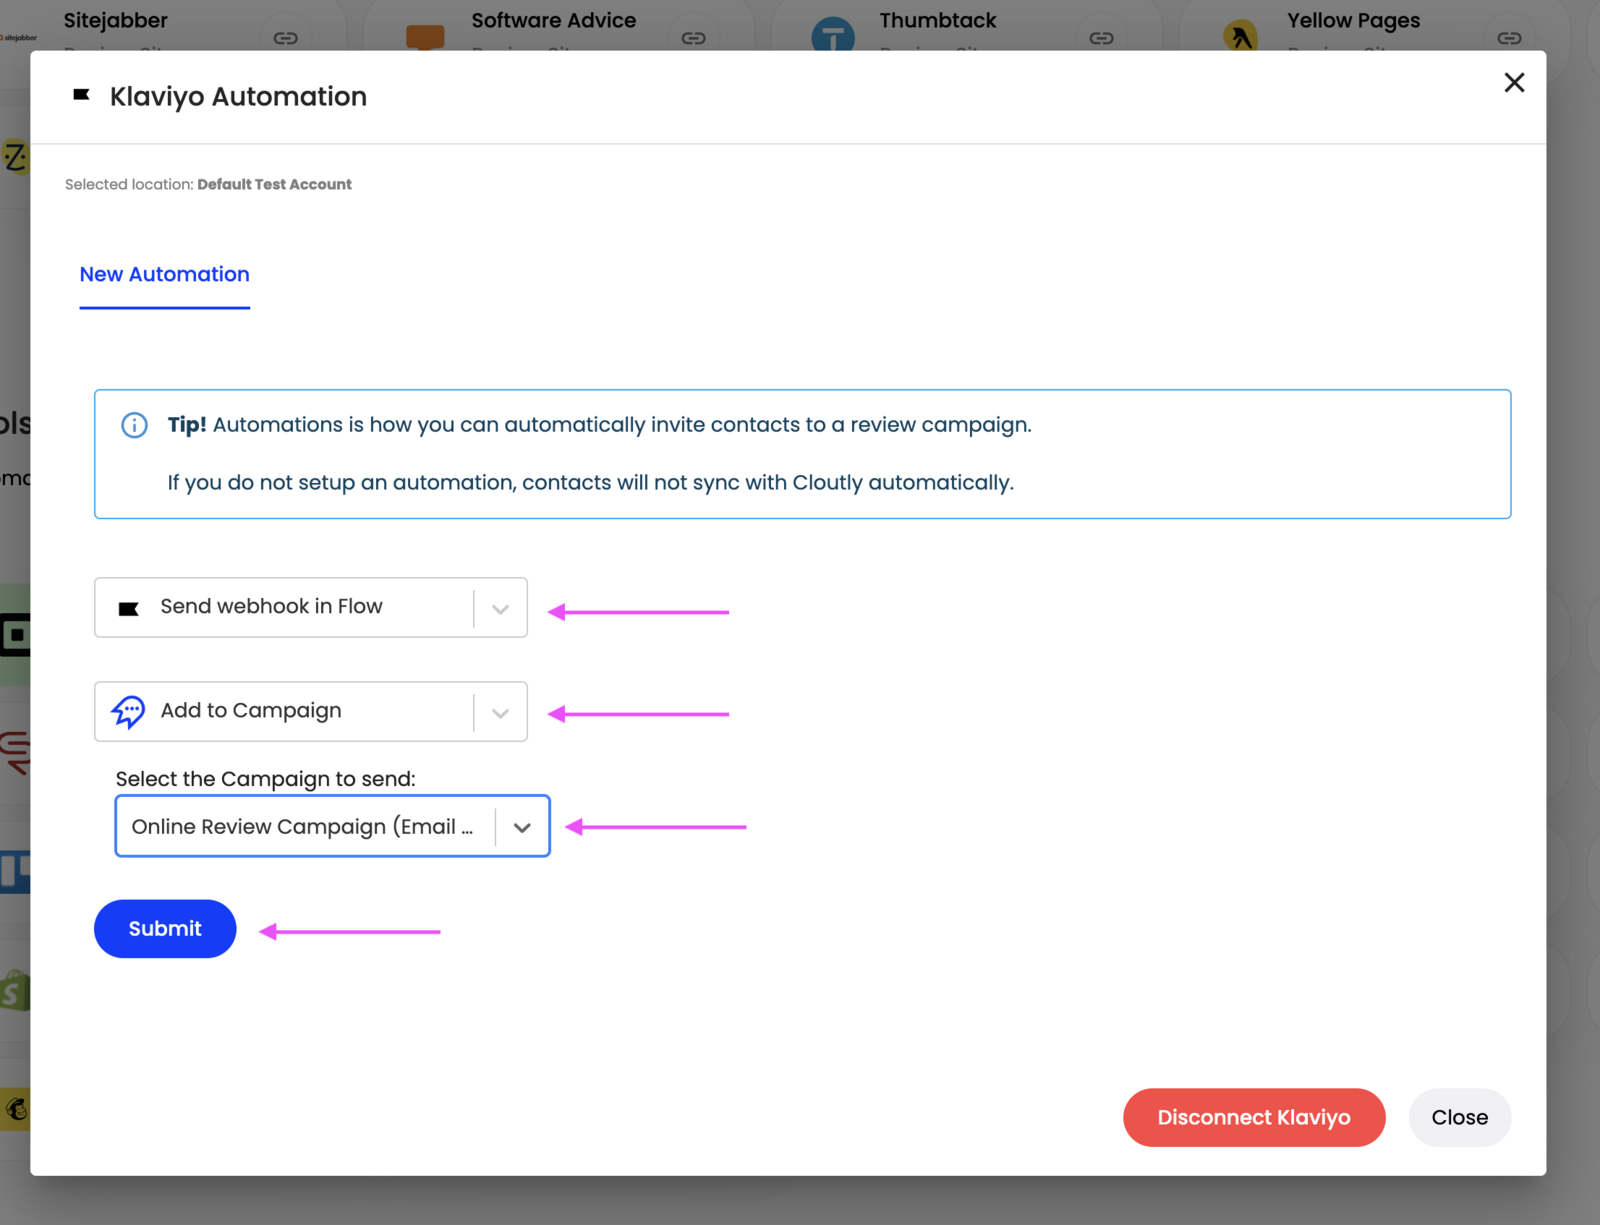Click the Yellow Pages logo
1600x1225 pixels.
coord(1240,32)
